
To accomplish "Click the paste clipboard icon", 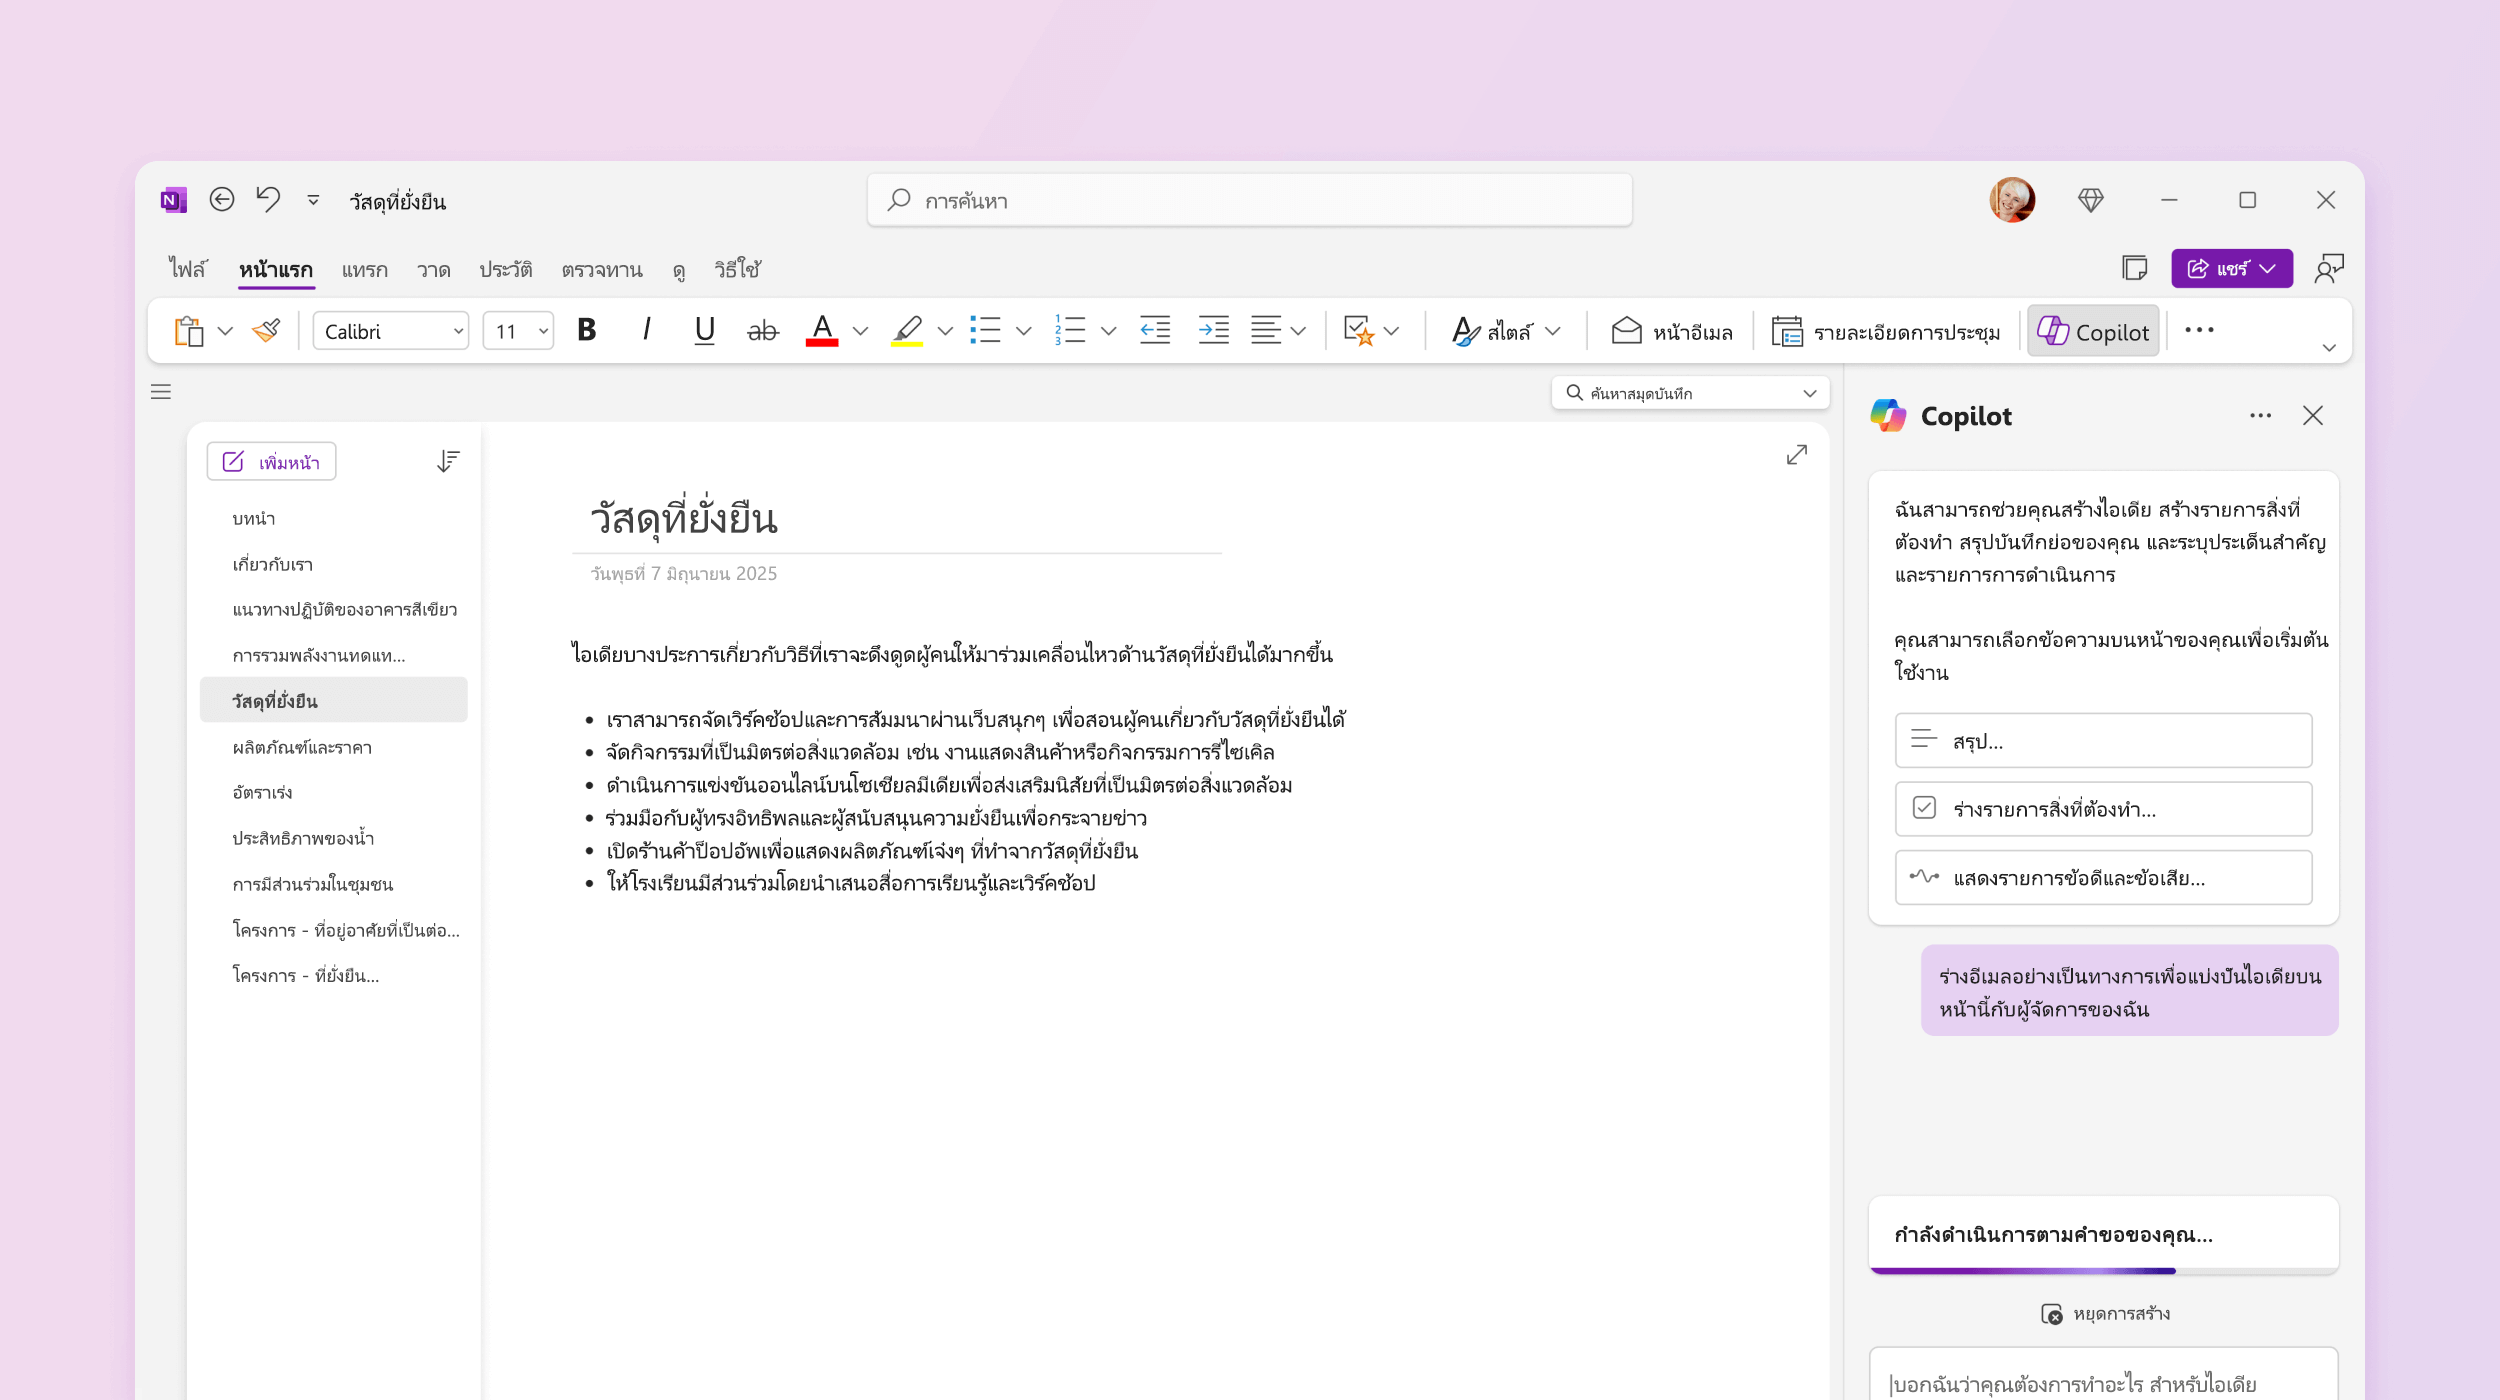I will (x=188, y=331).
